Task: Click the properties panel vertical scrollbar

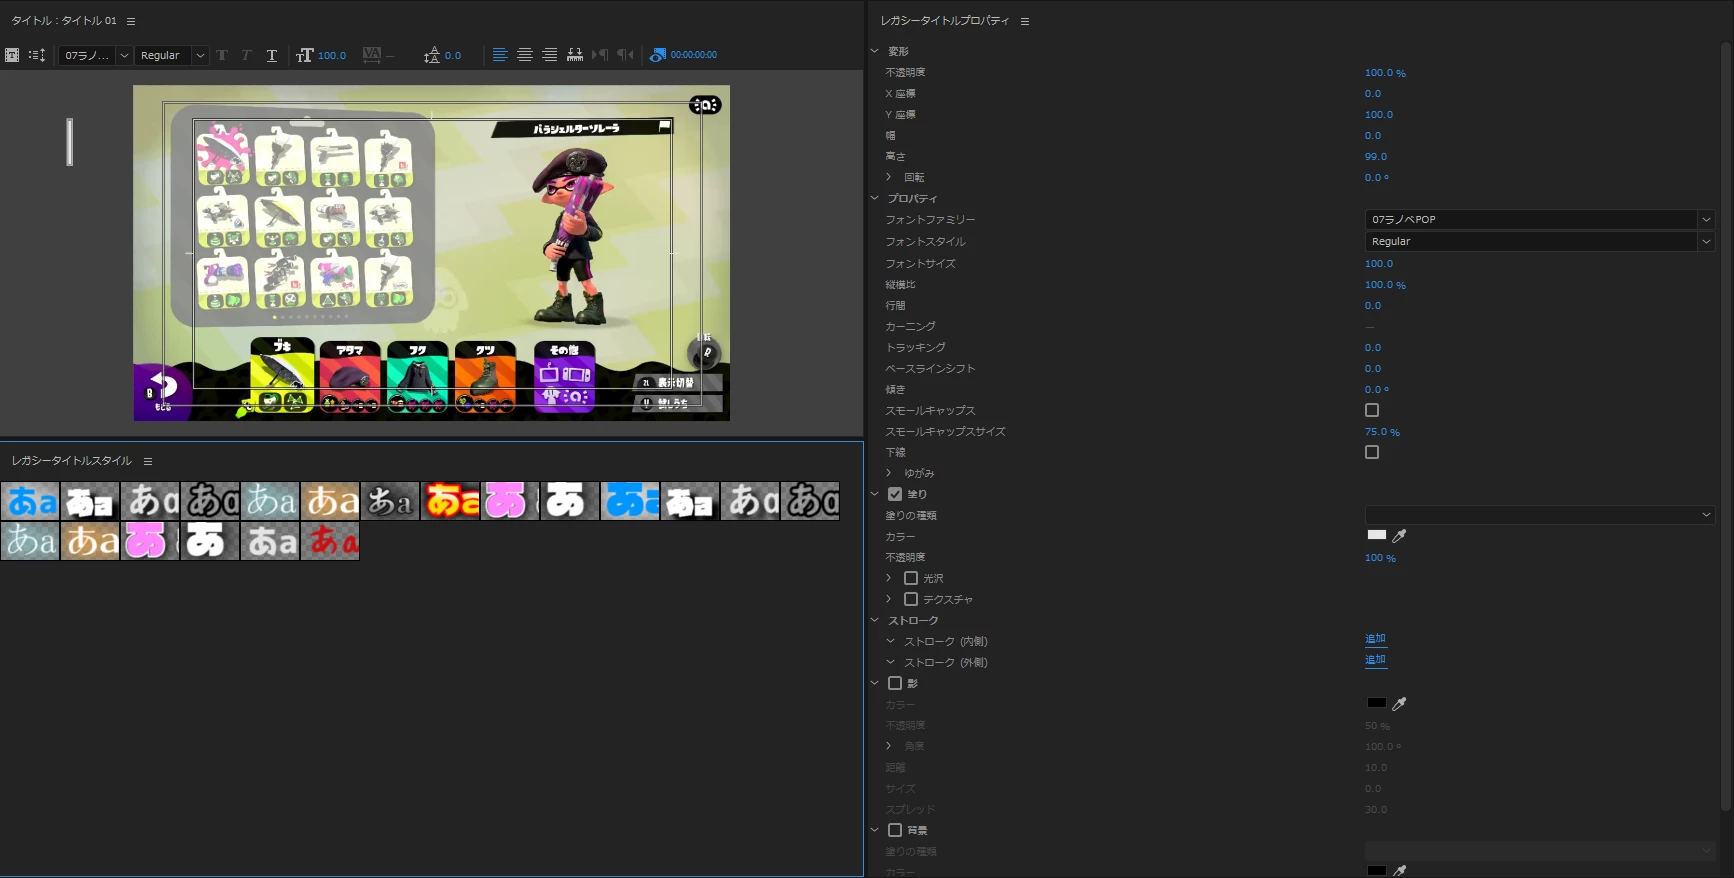Action: 1727,425
